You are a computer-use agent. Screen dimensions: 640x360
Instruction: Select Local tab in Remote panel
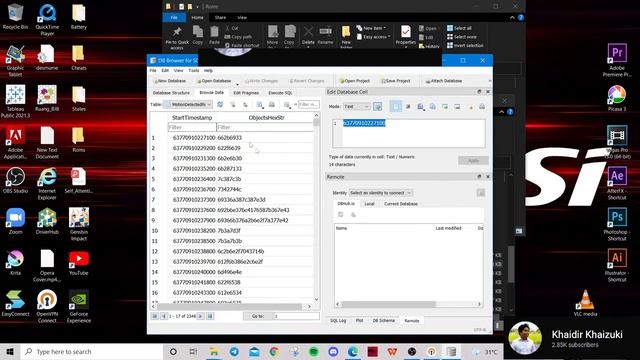(369, 204)
